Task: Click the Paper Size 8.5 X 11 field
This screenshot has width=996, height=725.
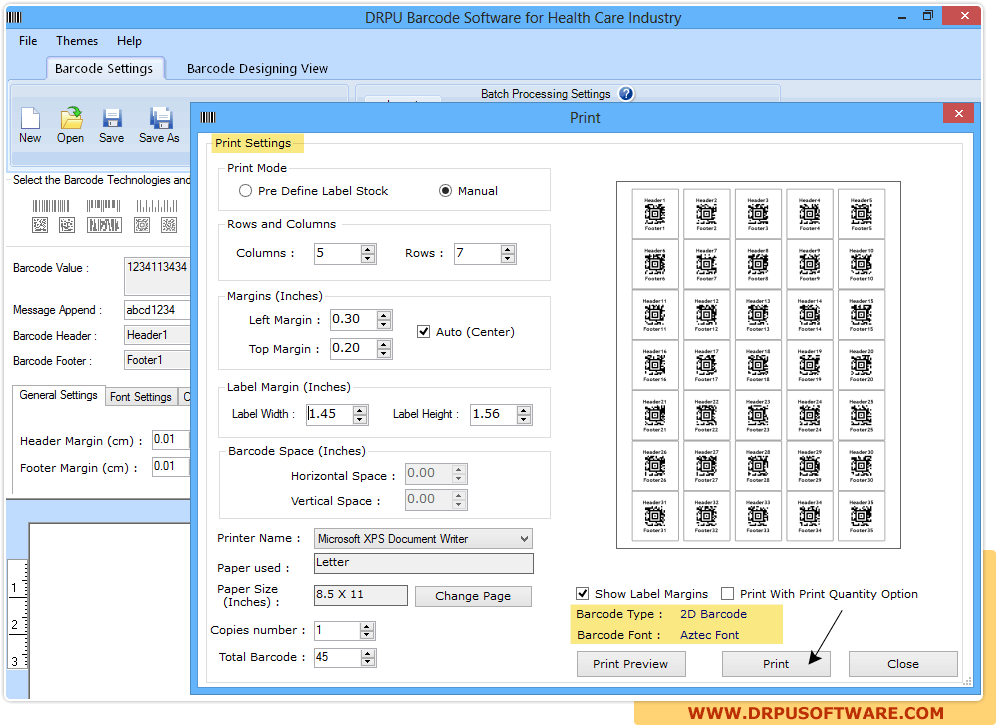Action: (x=361, y=595)
